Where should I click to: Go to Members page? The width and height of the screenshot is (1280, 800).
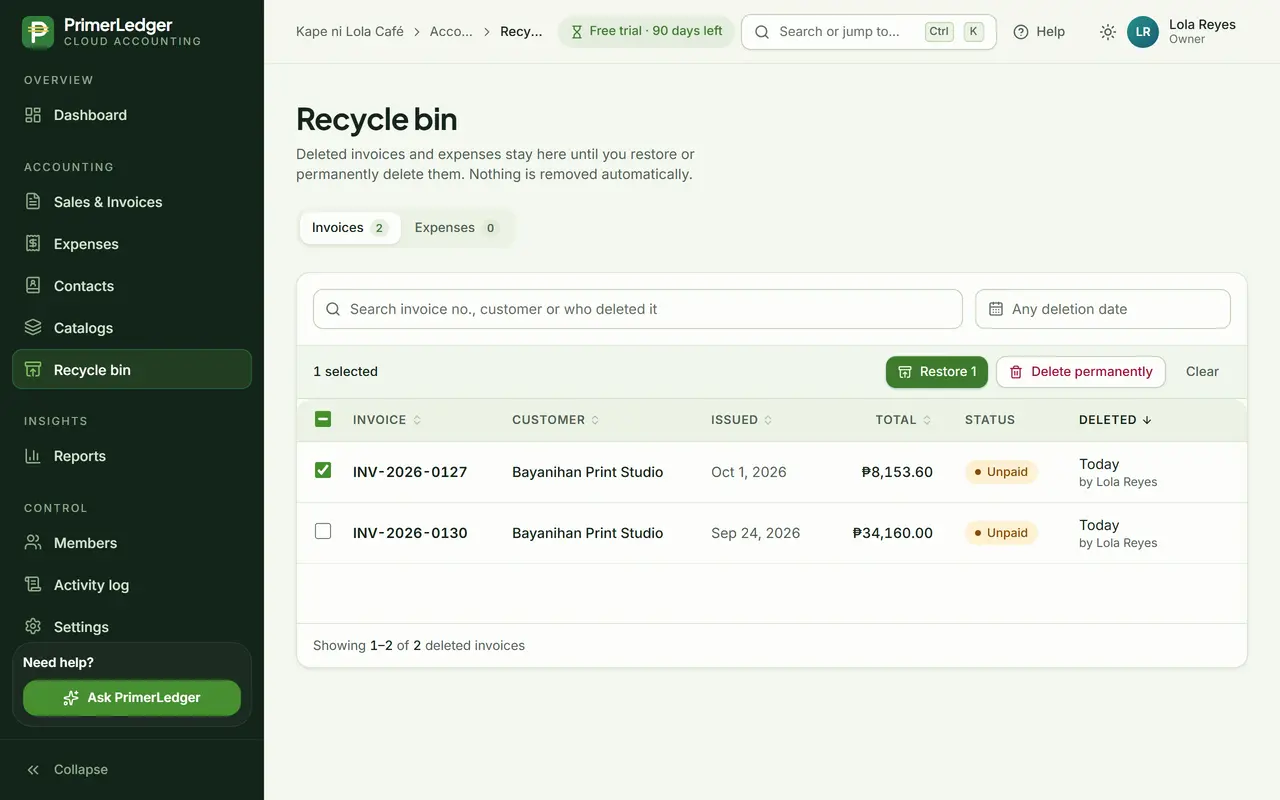click(x=132, y=543)
